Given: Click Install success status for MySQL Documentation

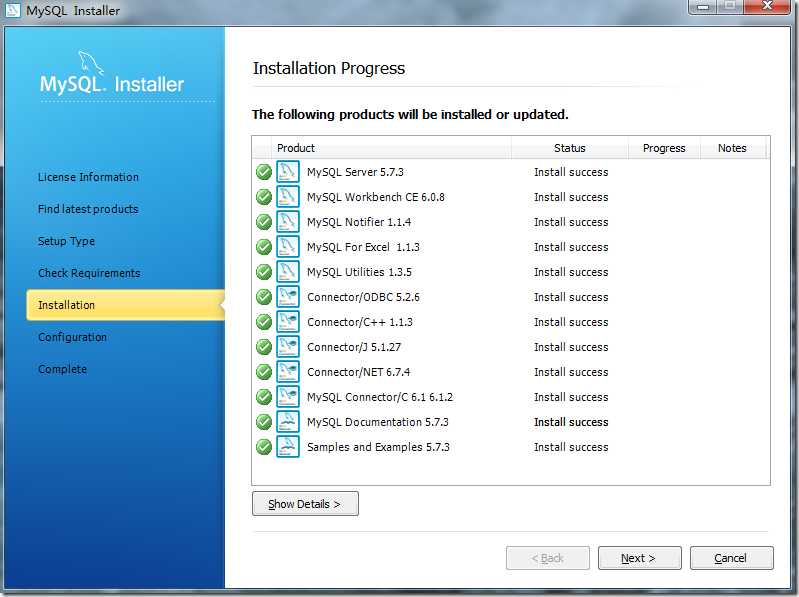Looking at the screenshot, I should 571,422.
